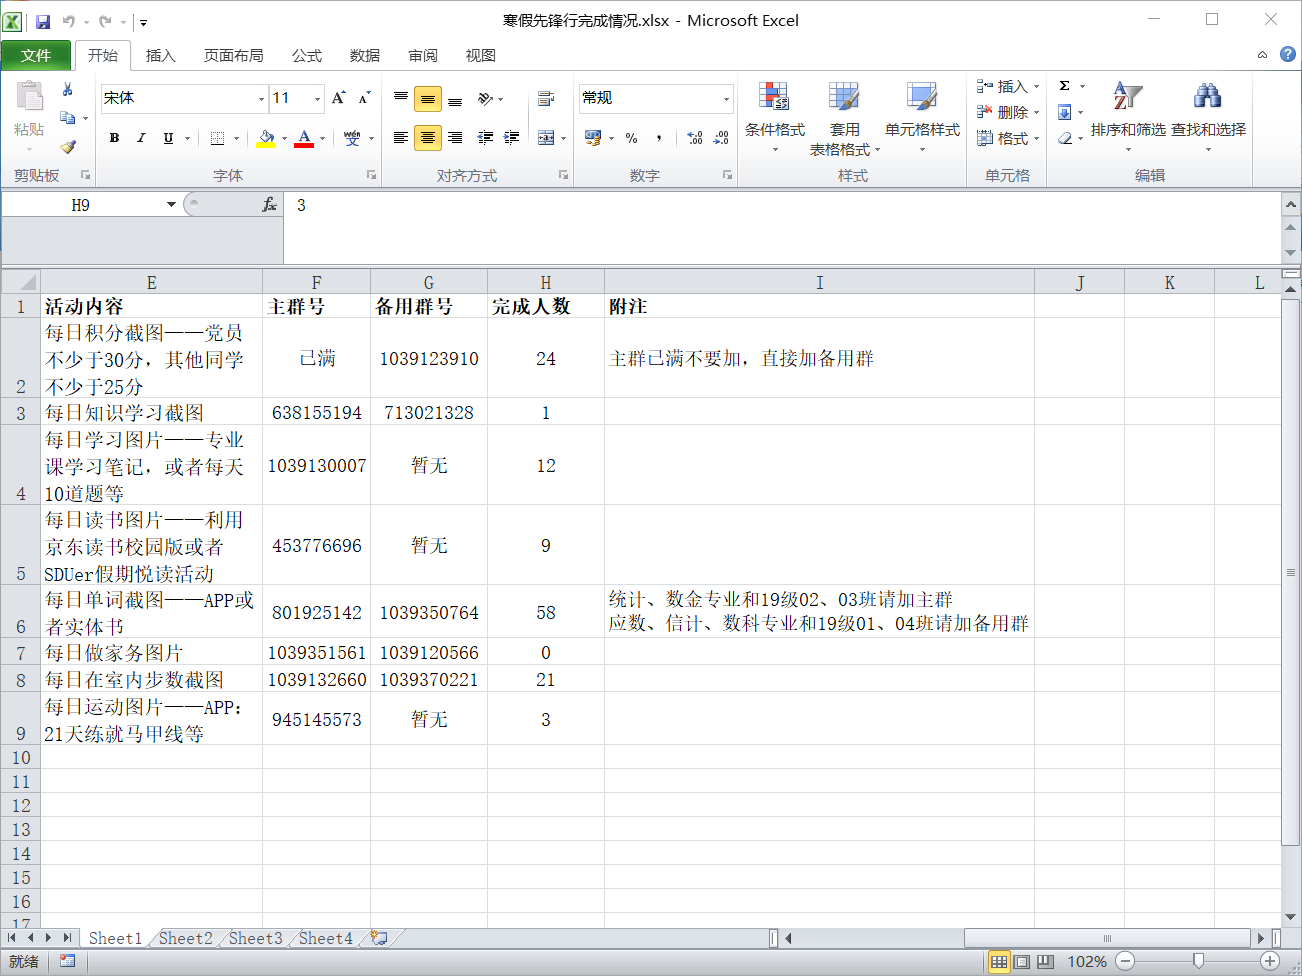Open the font name dropdown (宋体)
Screen dimensions: 1302x976
[x=261, y=98]
